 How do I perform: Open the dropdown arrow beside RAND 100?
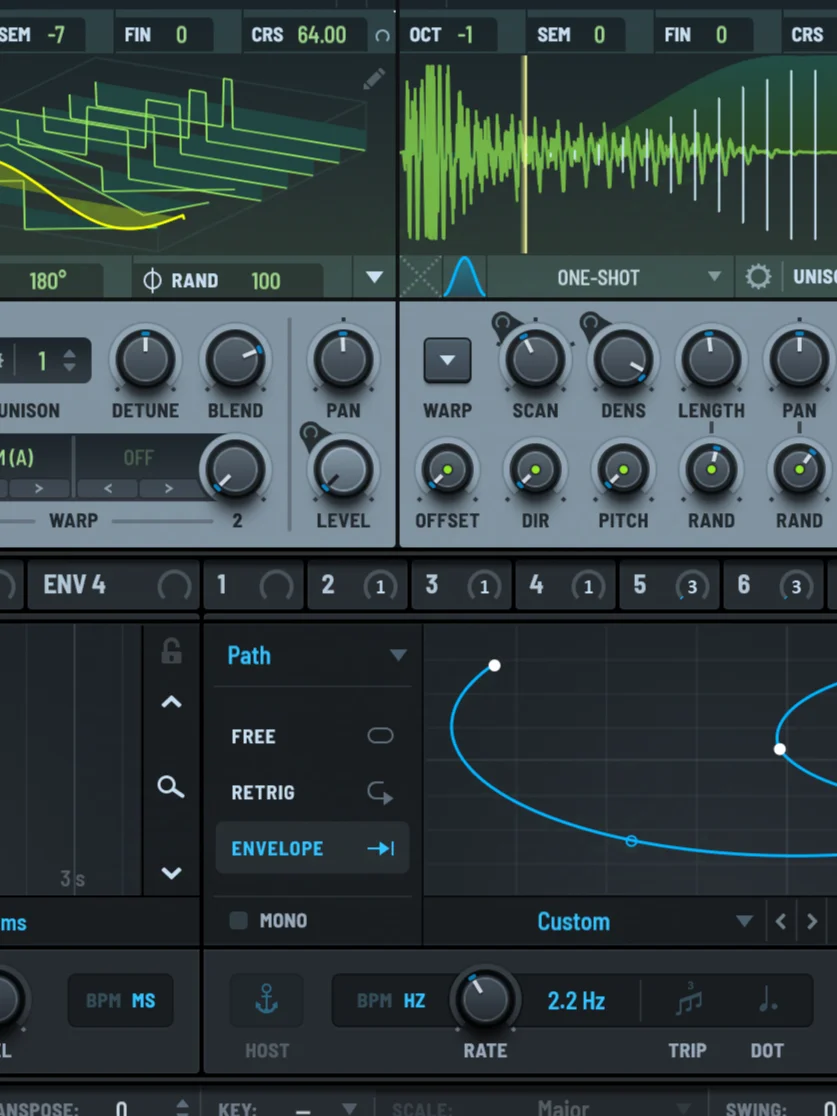click(x=374, y=277)
